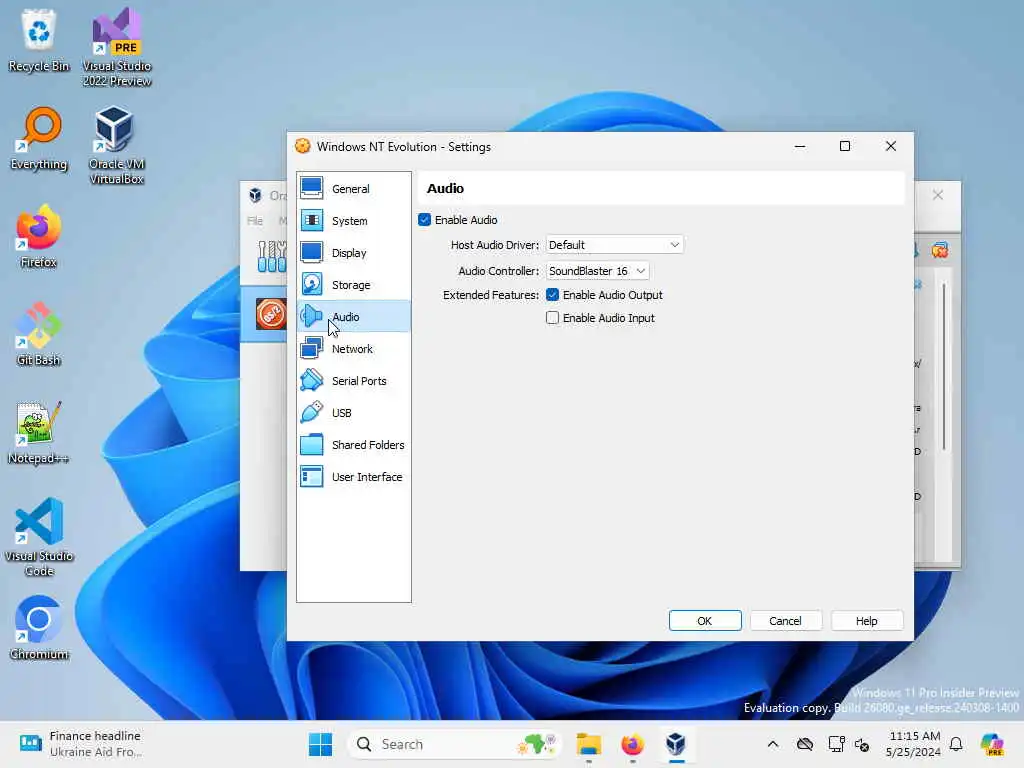This screenshot has width=1024, height=768.
Task: Open File Explorer from the taskbar
Action: pyautogui.click(x=588, y=744)
